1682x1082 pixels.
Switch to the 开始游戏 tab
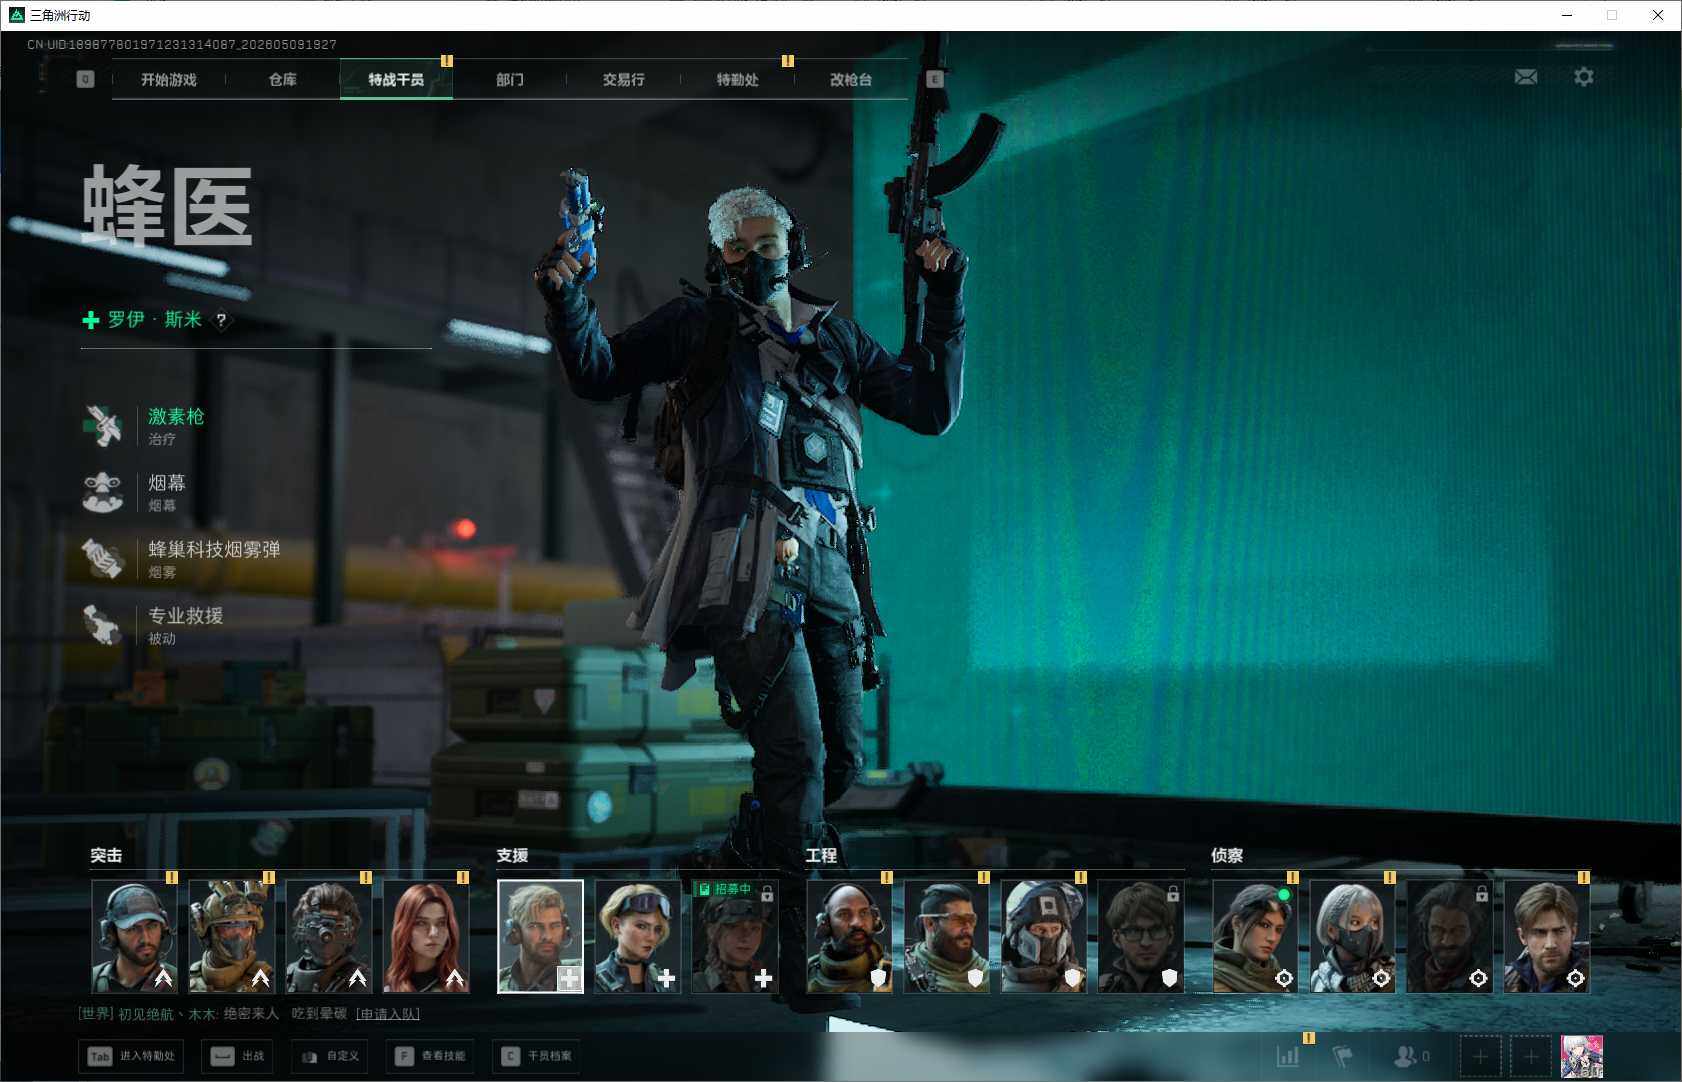(169, 79)
